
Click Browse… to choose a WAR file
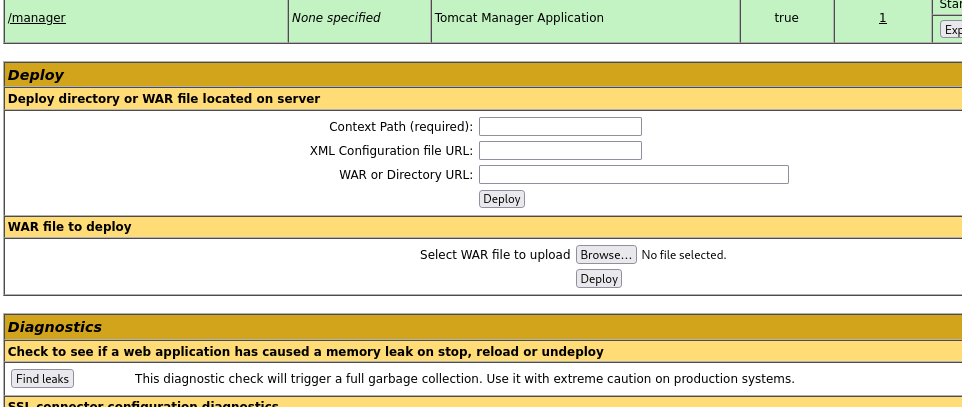(606, 255)
